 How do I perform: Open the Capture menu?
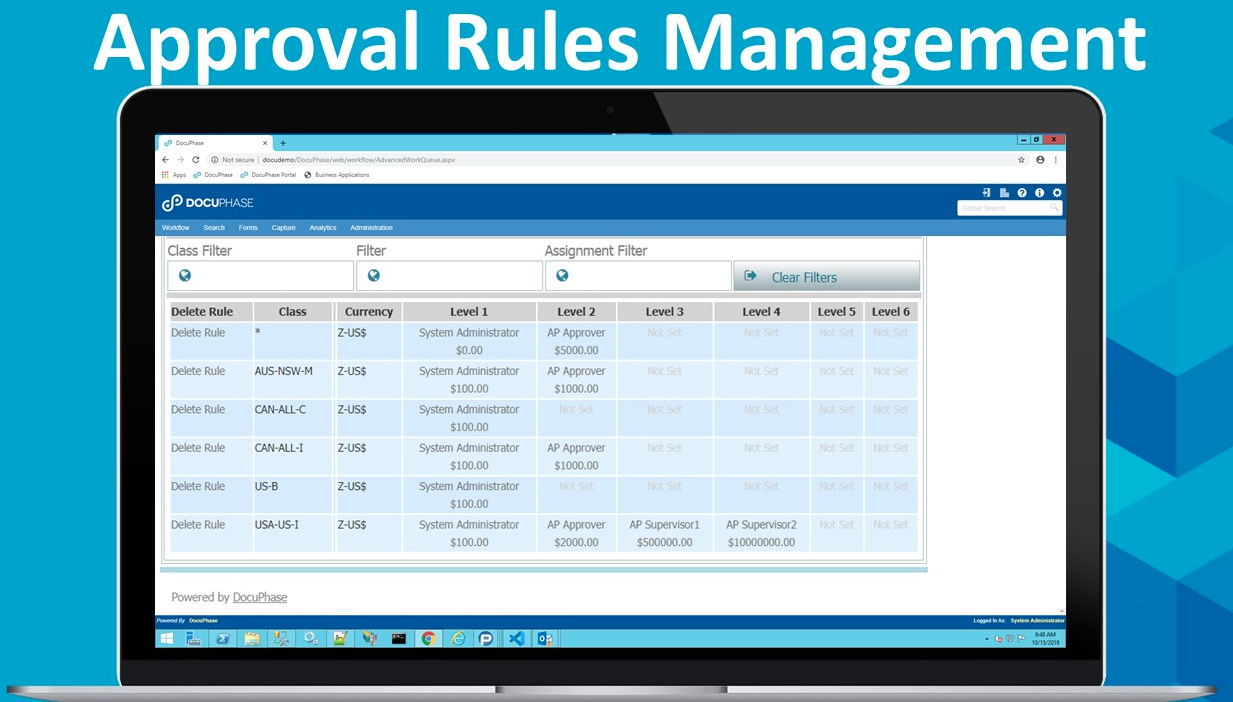pos(284,228)
